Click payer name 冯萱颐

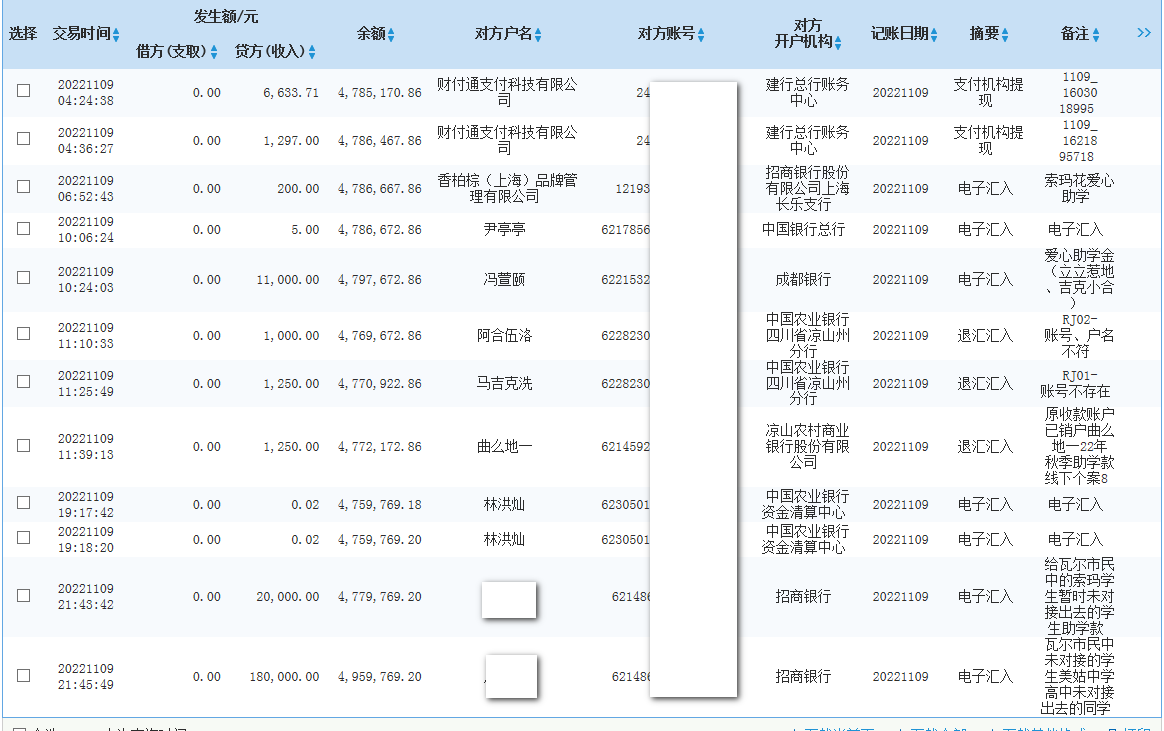(x=504, y=280)
